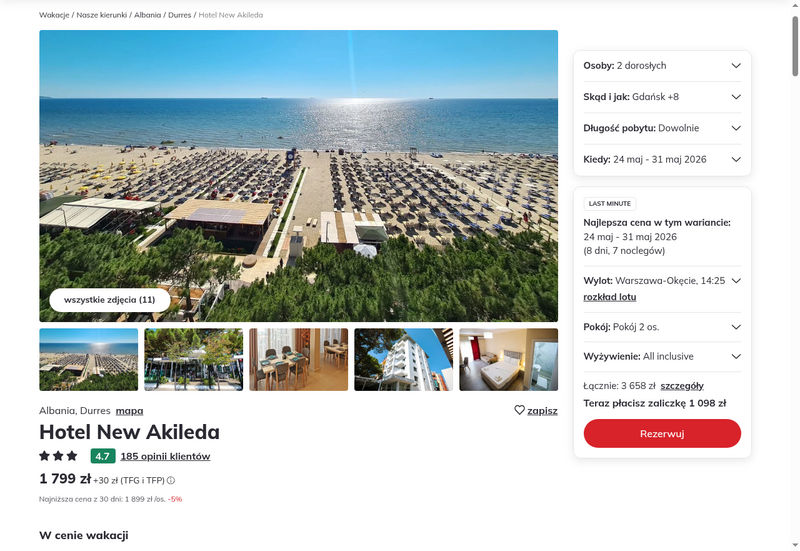Viewport: 800px width, 551px height.
Task: Go to Albania breadcrumb link
Action: (x=147, y=15)
